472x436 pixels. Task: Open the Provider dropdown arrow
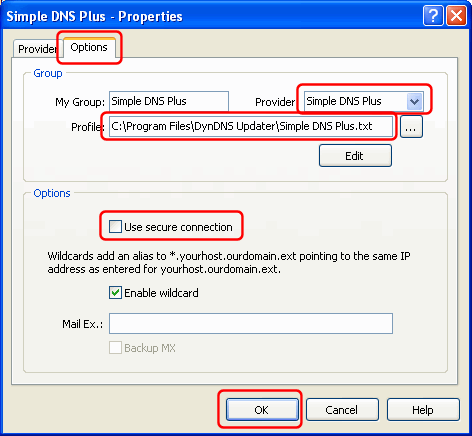[415, 101]
